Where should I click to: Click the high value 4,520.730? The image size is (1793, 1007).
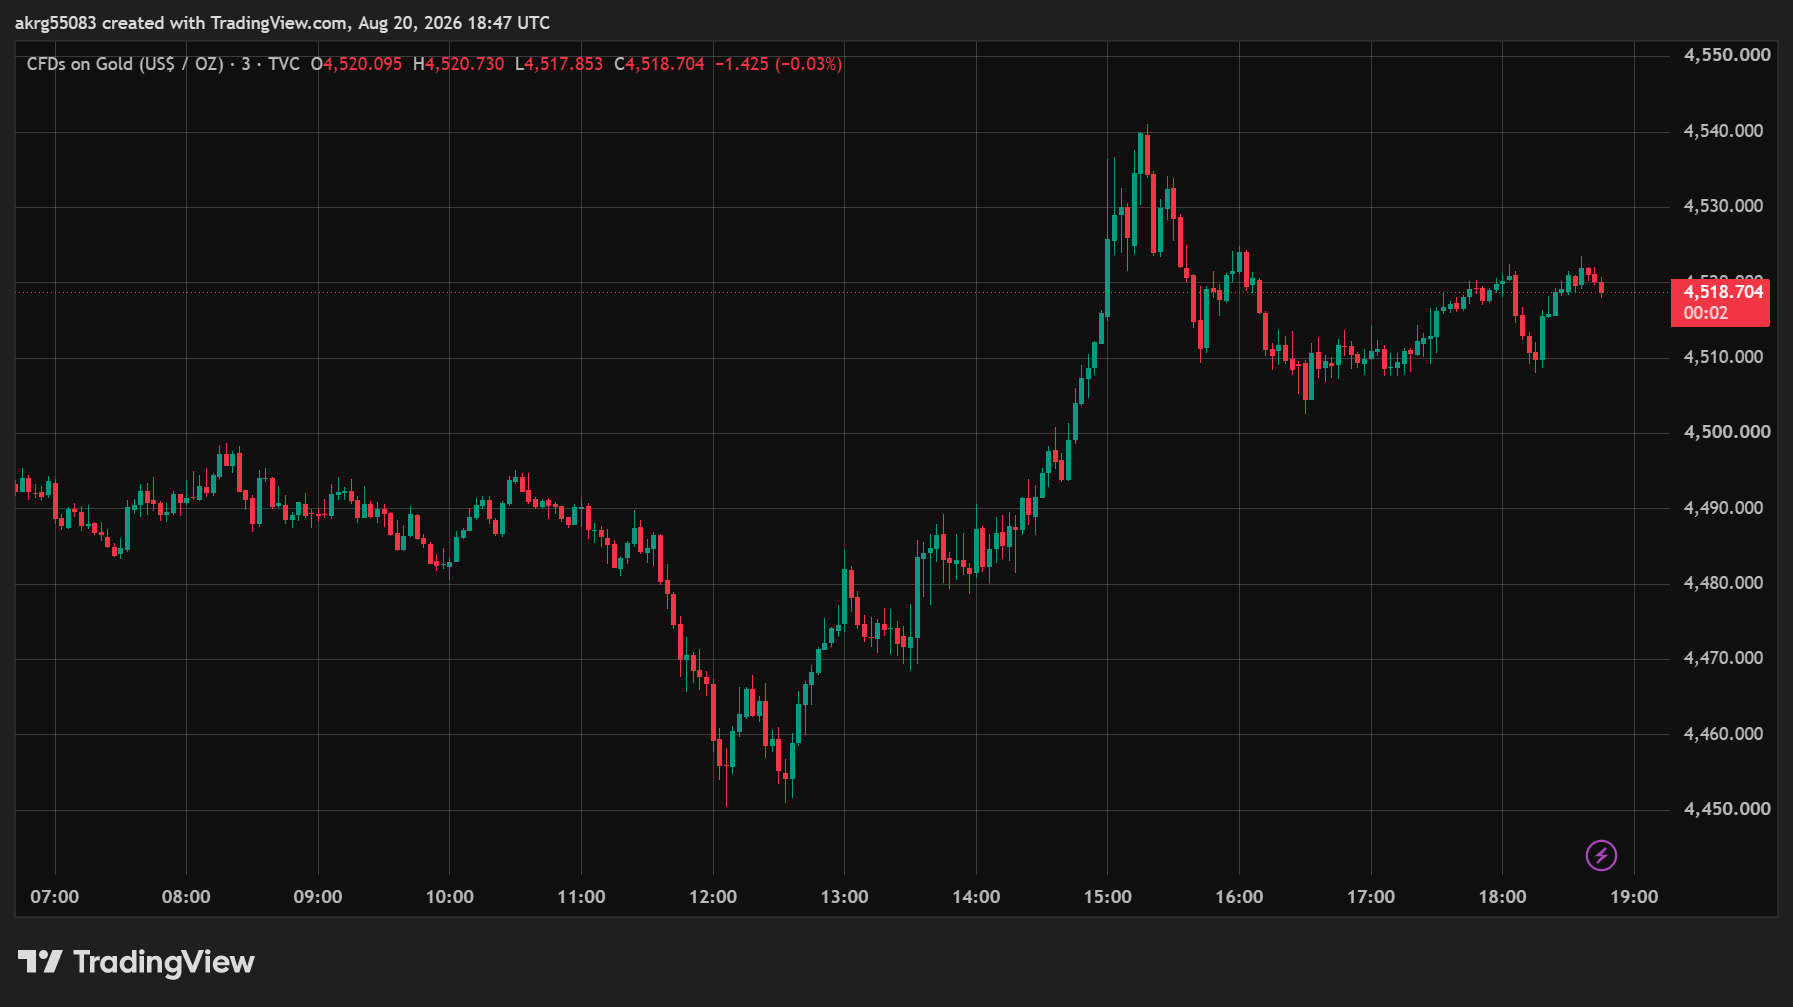coord(465,64)
